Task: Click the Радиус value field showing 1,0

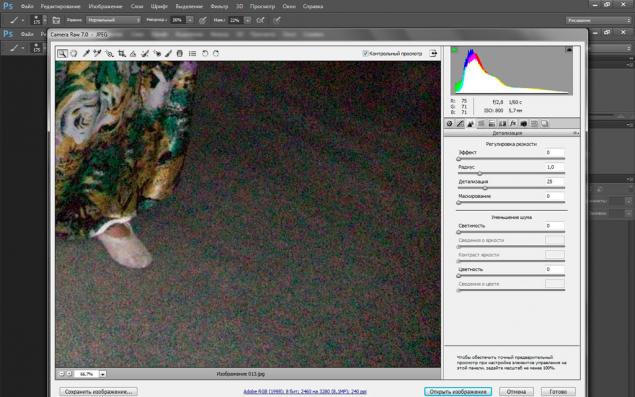Action: (x=554, y=167)
